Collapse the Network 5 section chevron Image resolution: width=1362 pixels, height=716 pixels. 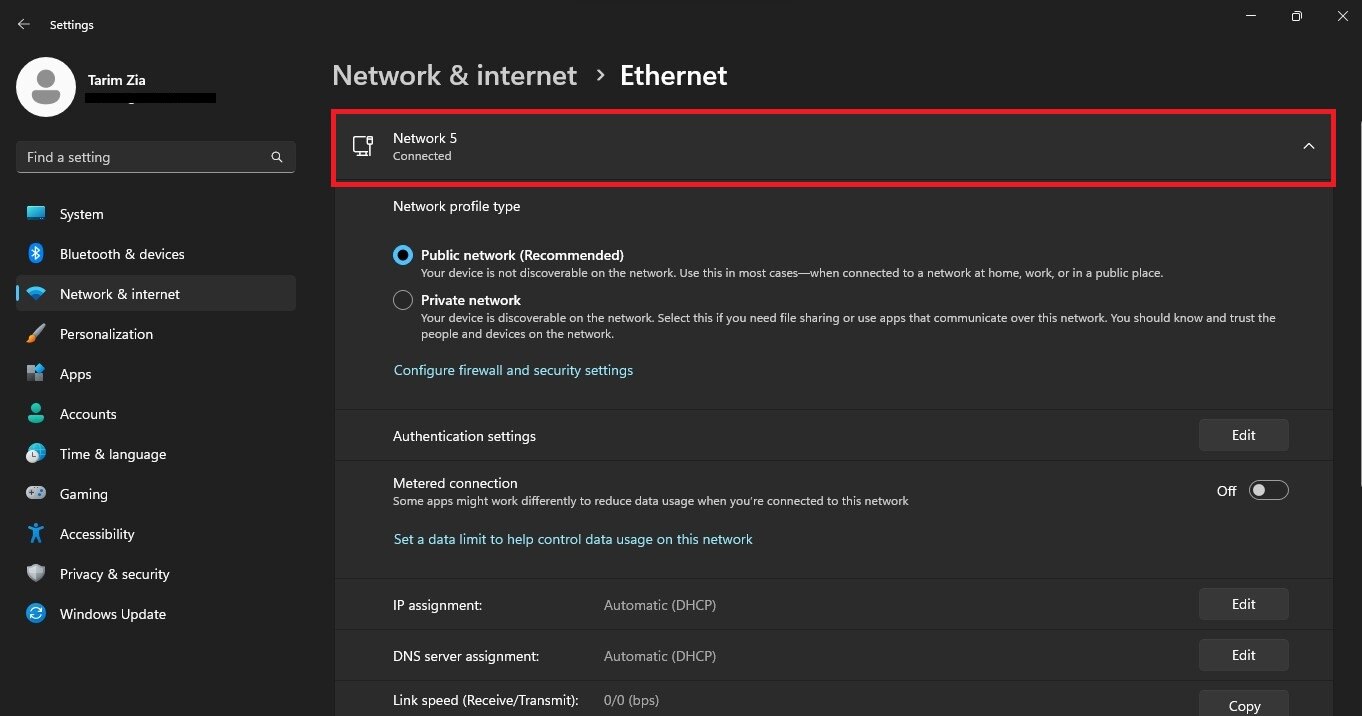(1308, 147)
